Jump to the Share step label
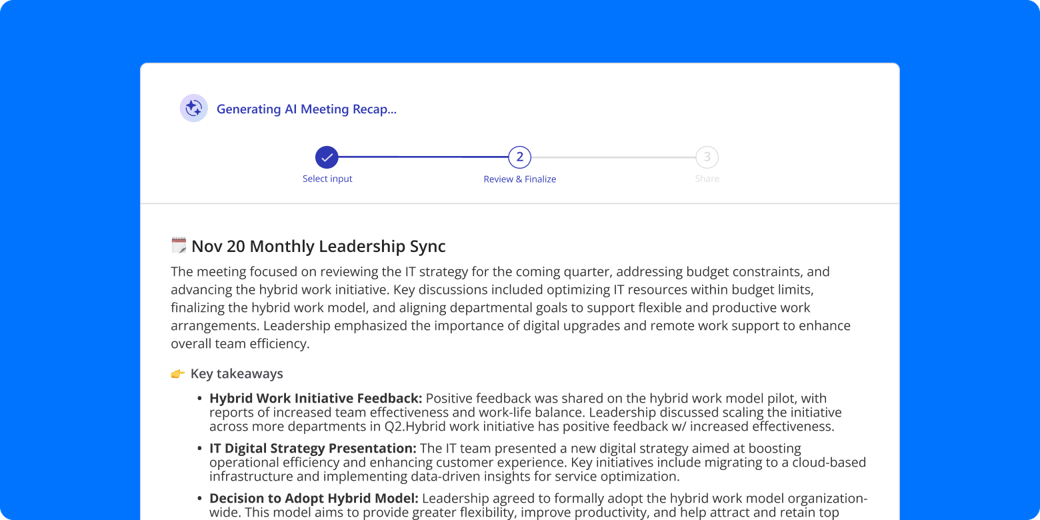 pos(707,179)
